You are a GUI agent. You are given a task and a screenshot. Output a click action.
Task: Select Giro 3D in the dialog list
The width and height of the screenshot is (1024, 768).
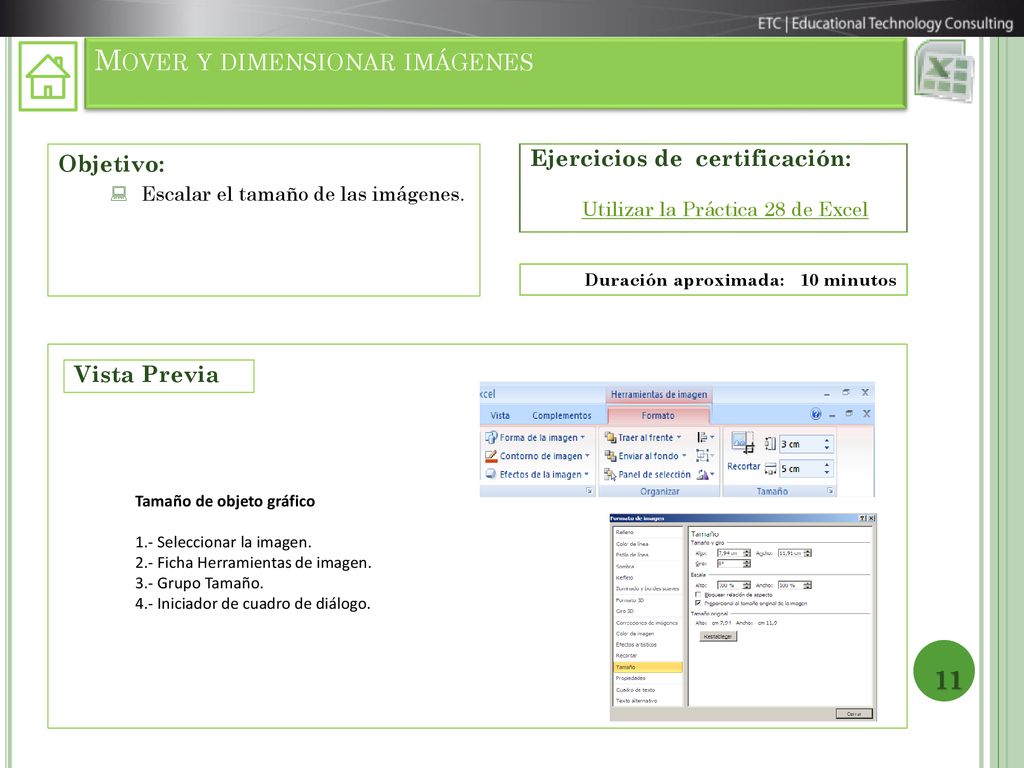click(x=625, y=611)
